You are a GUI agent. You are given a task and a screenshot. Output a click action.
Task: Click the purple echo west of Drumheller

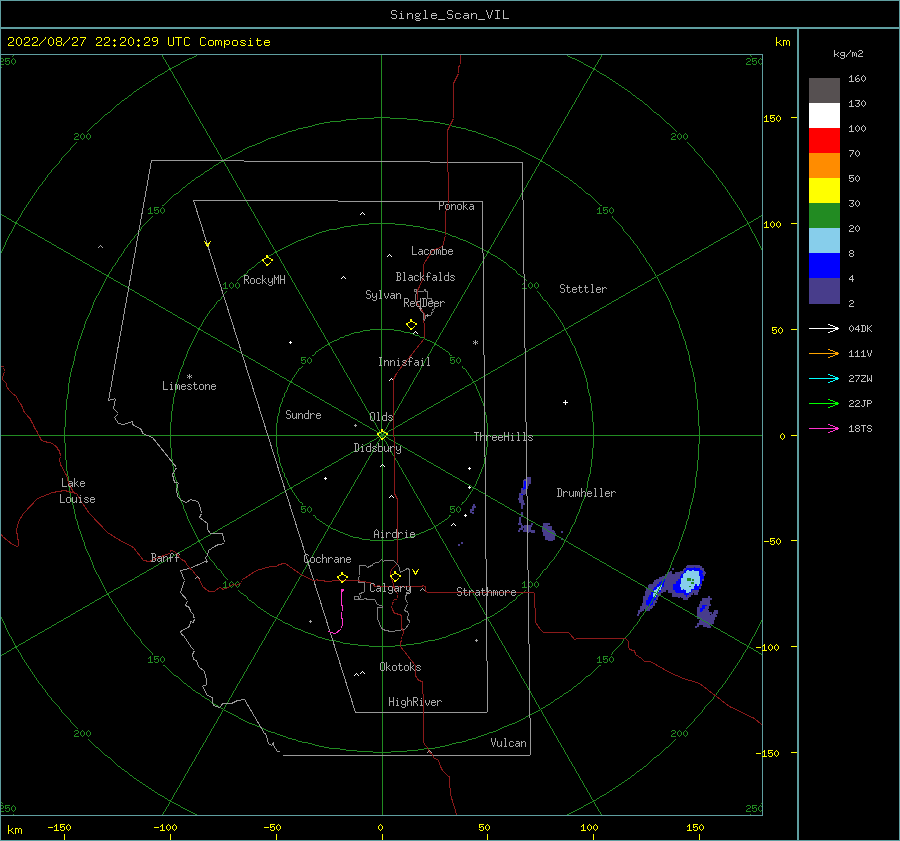[524, 494]
